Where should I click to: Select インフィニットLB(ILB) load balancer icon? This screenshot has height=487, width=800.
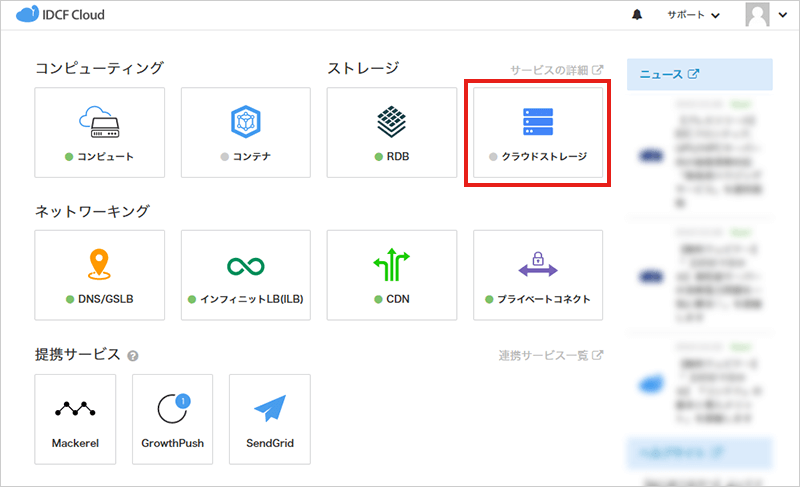tap(245, 266)
